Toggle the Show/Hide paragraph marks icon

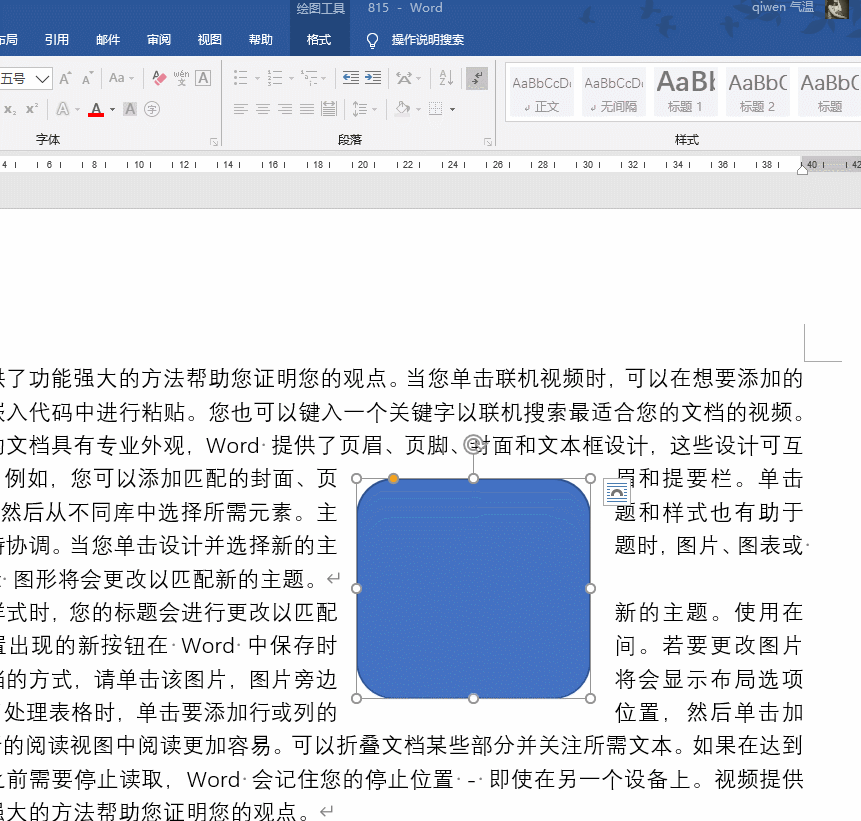click(479, 77)
